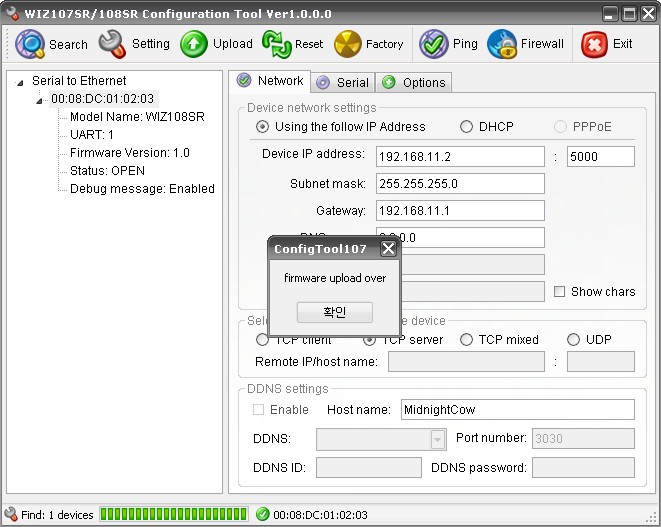Image resolution: width=661 pixels, height=527 pixels.
Task: Switch to the Network tab
Action: [x=270, y=80]
